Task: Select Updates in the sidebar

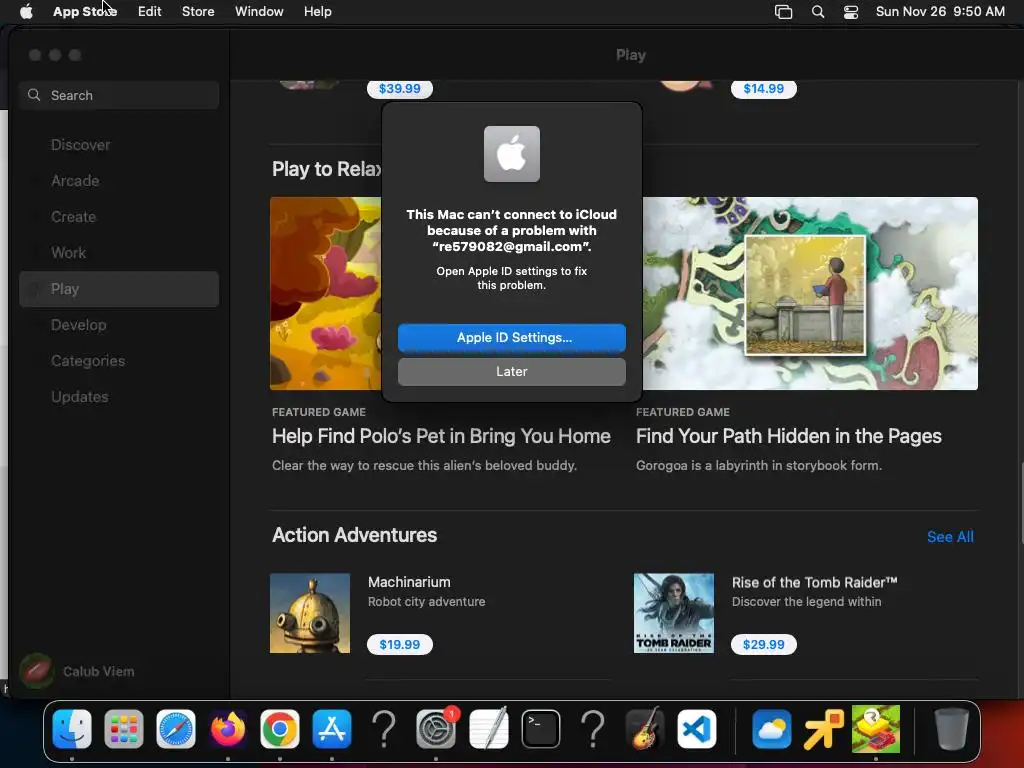Action: click(x=119, y=396)
